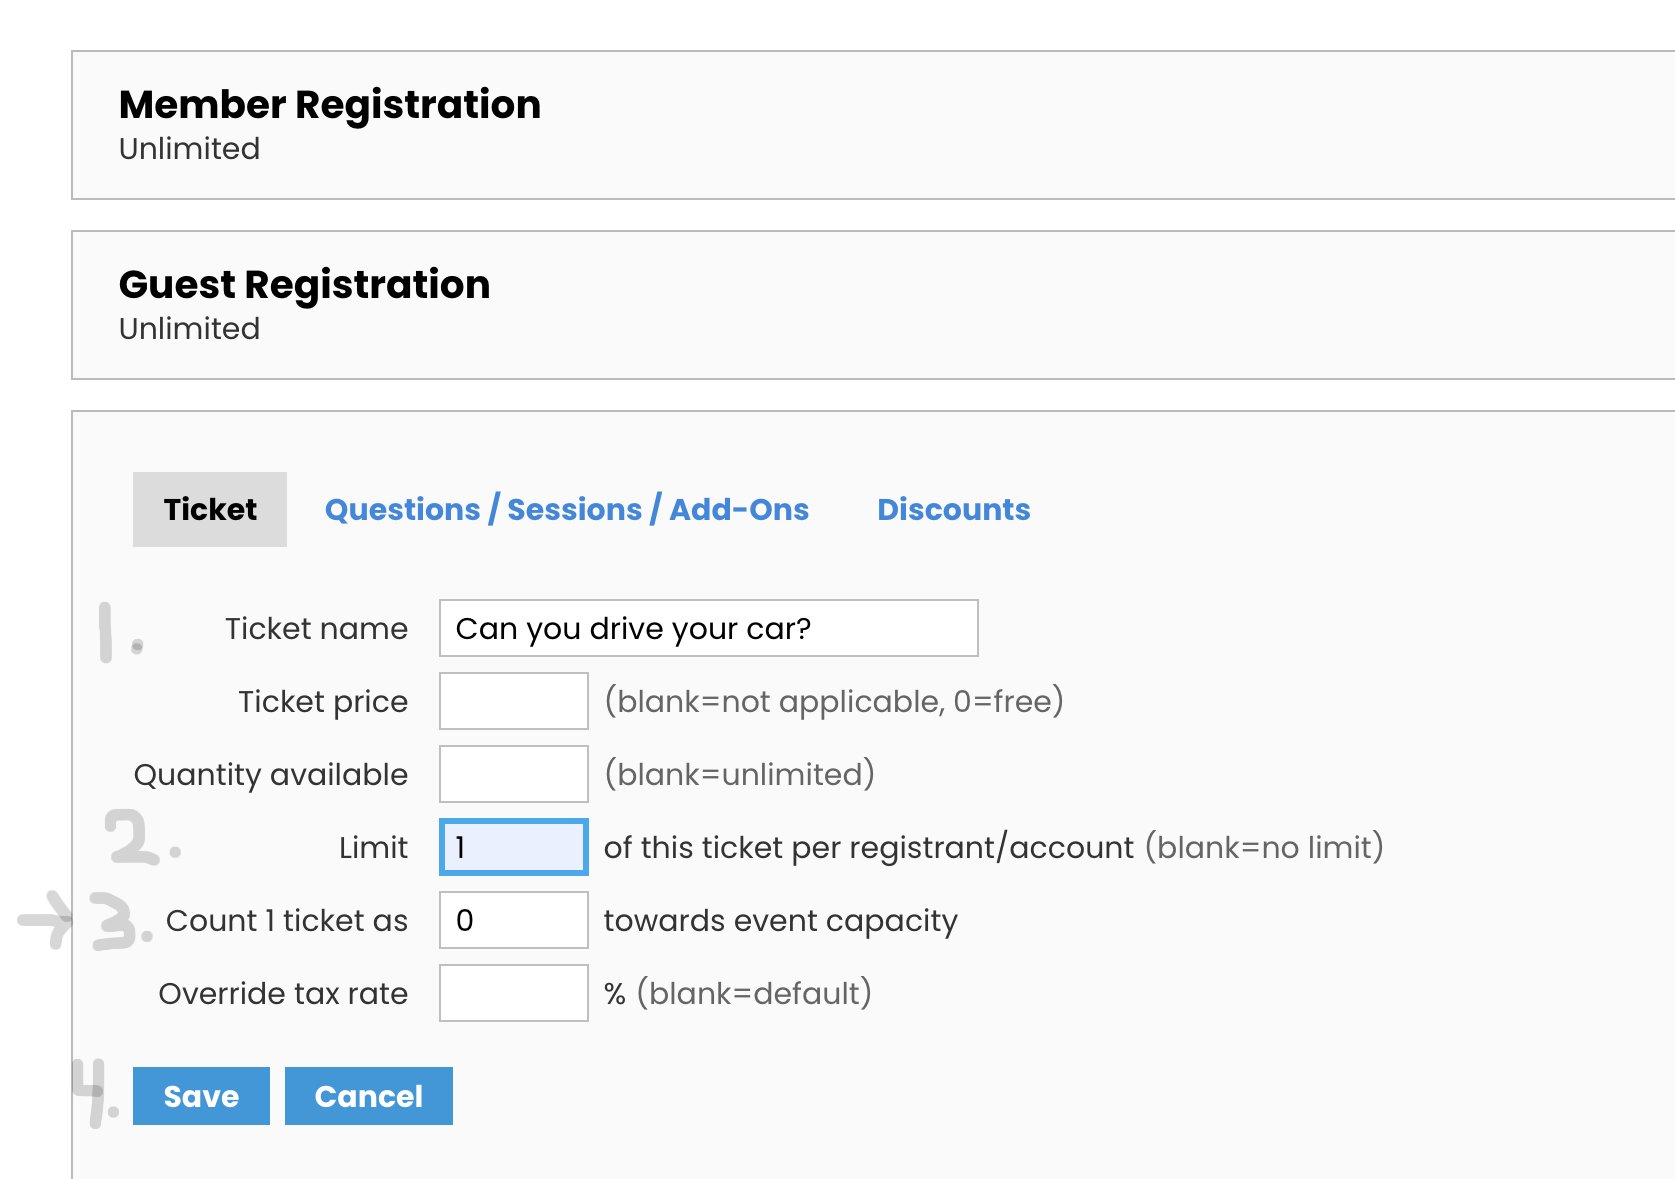Open the Questions / Sessions / Add-Ons tab
The height and width of the screenshot is (1179, 1675).
tap(566, 509)
